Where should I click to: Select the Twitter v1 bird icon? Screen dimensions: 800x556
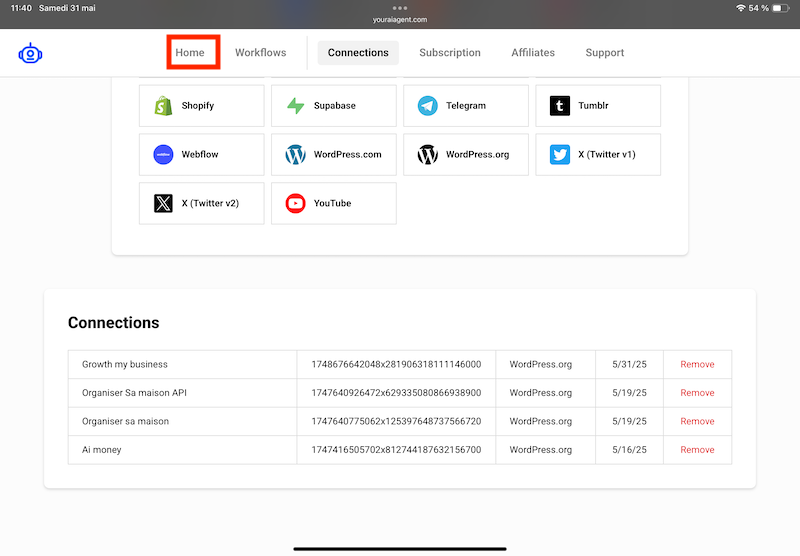[x=560, y=155]
